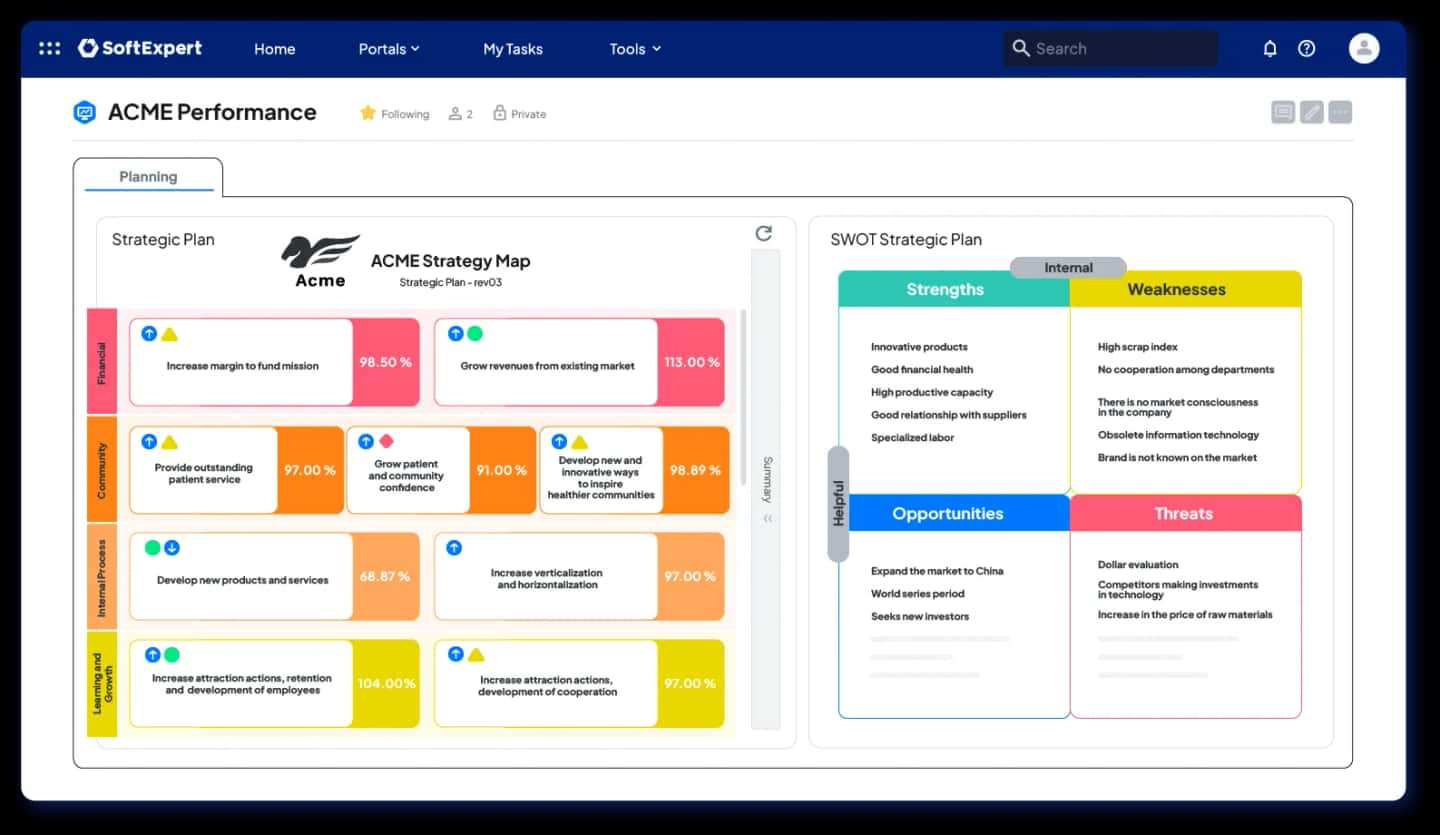Click up arrow on Provide outstanding patient service
This screenshot has width=1440, height=835.
pos(149,441)
